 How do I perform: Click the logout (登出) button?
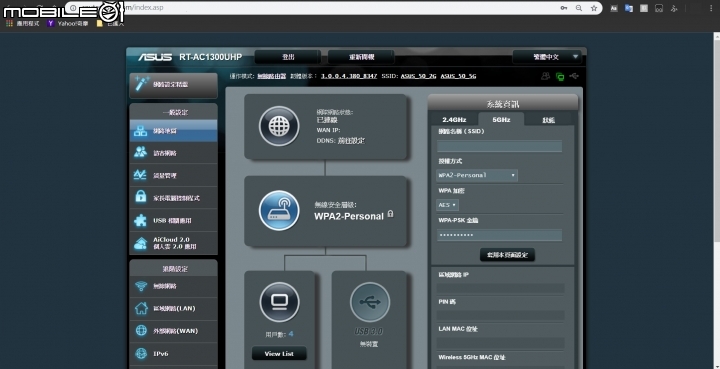tap(288, 57)
